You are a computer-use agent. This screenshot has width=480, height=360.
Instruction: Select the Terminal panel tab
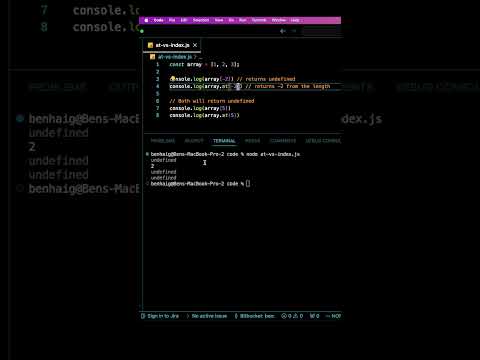pyautogui.click(x=224, y=141)
